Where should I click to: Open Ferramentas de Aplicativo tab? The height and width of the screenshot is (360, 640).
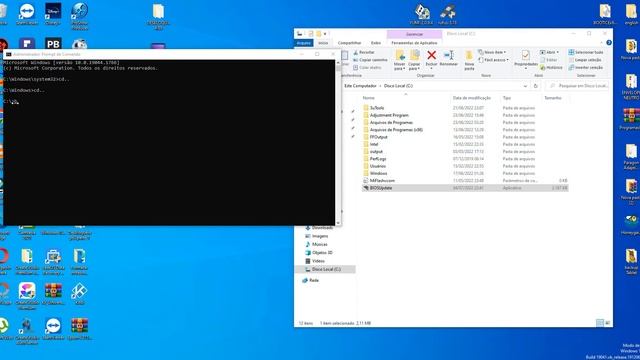[x=414, y=43]
